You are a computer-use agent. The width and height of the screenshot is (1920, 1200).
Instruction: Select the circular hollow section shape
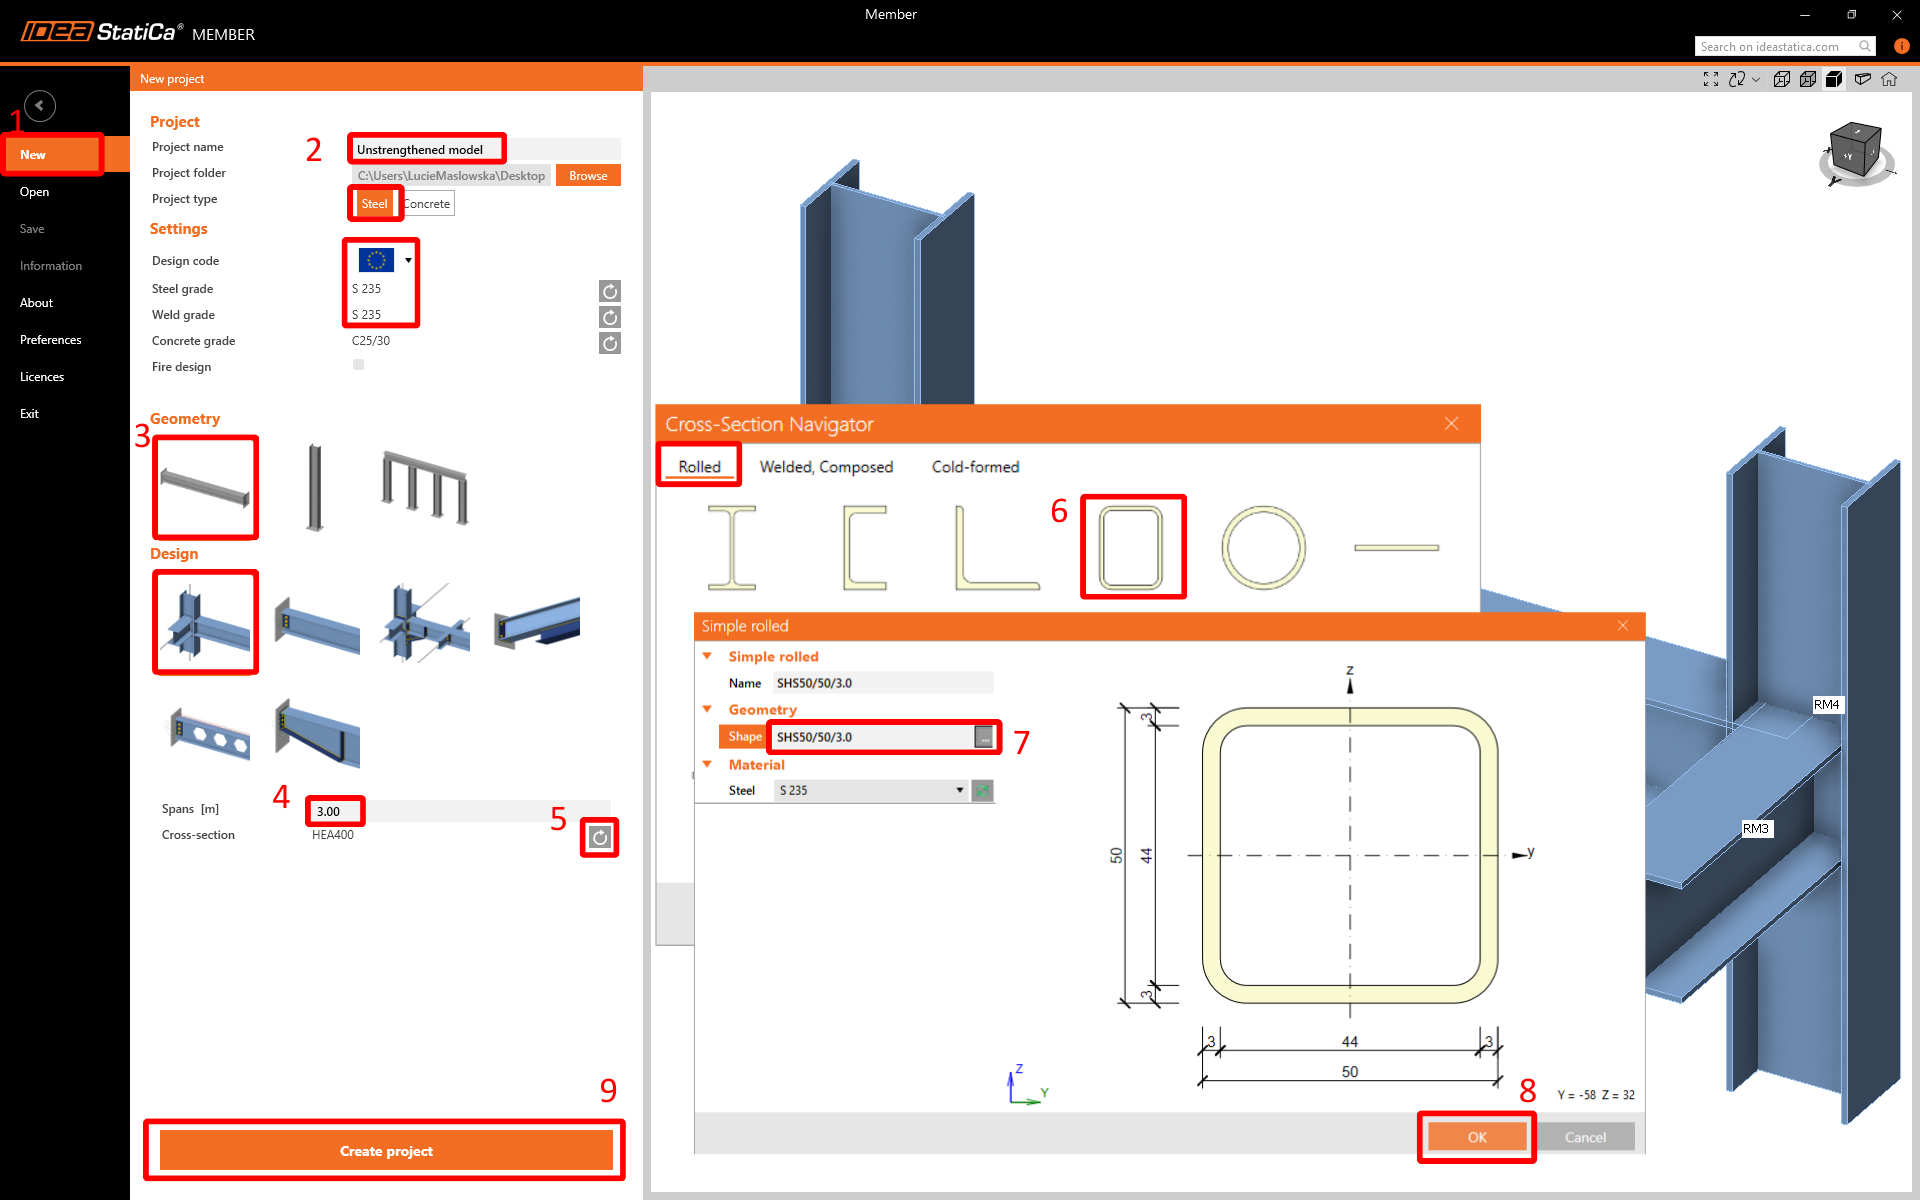[x=1263, y=547]
